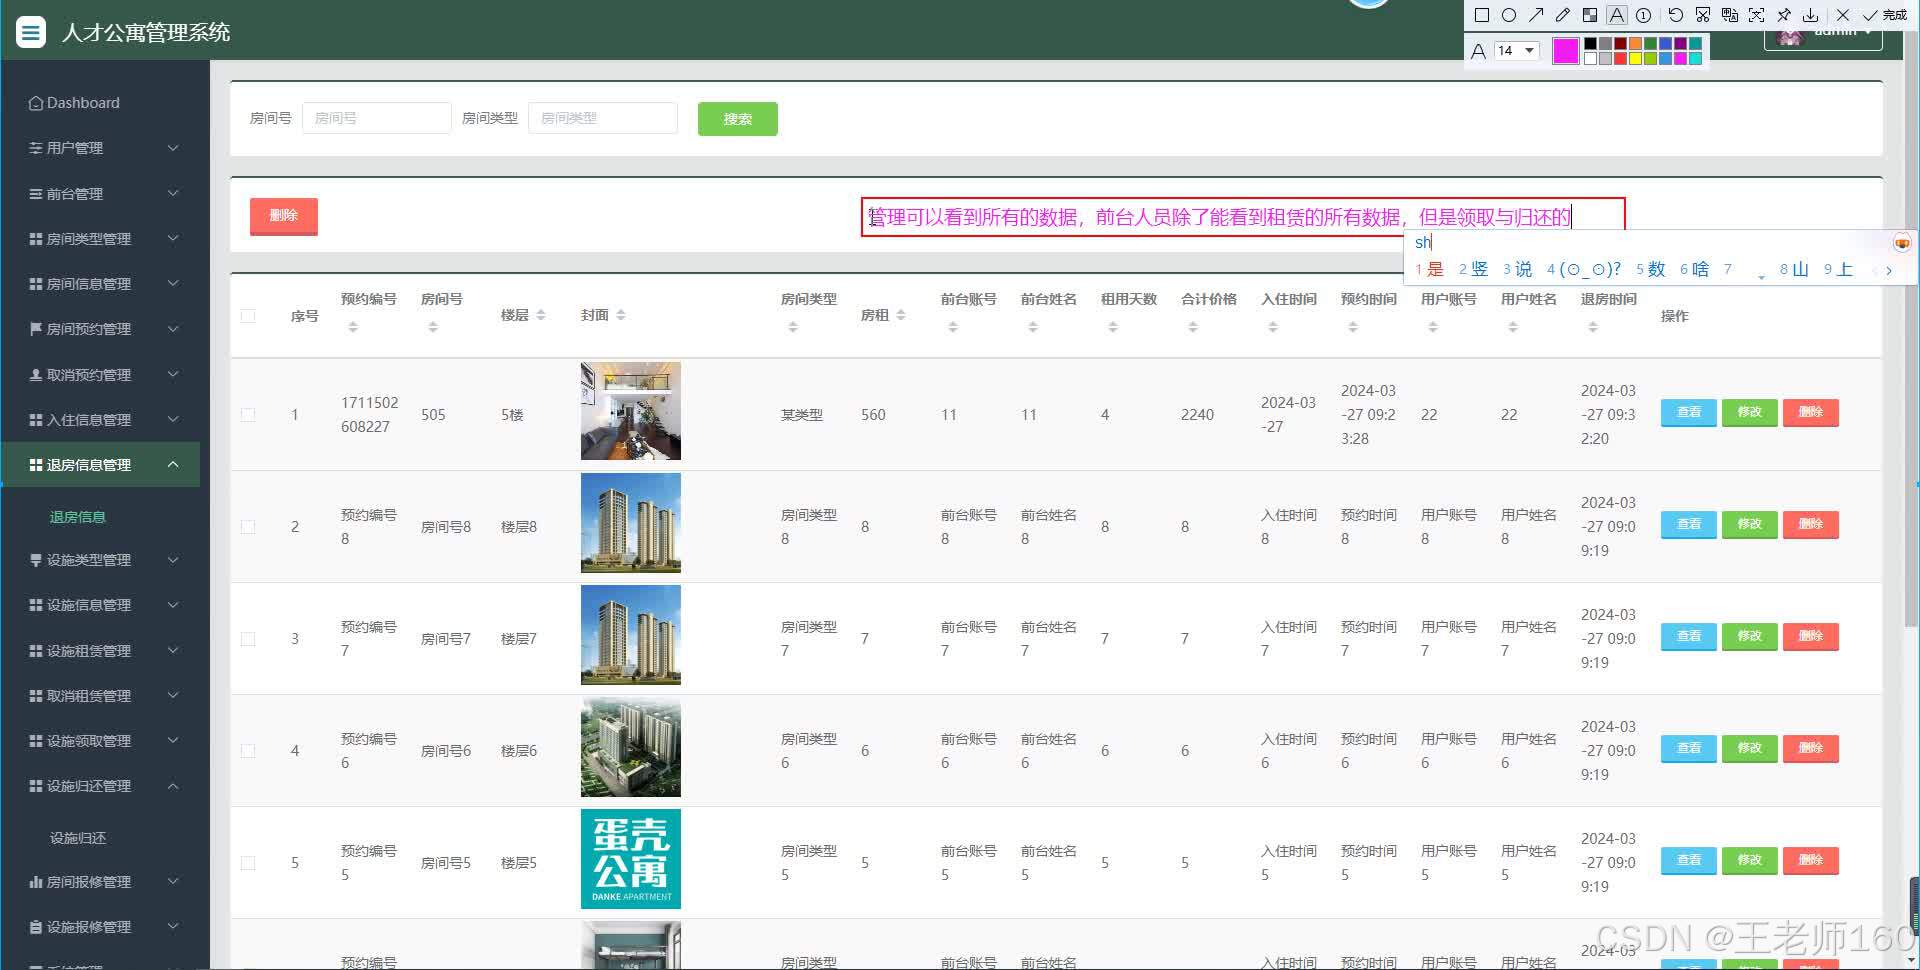The height and width of the screenshot is (970, 1920).
Task: Check the checkbox for row 5
Action: point(248,863)
